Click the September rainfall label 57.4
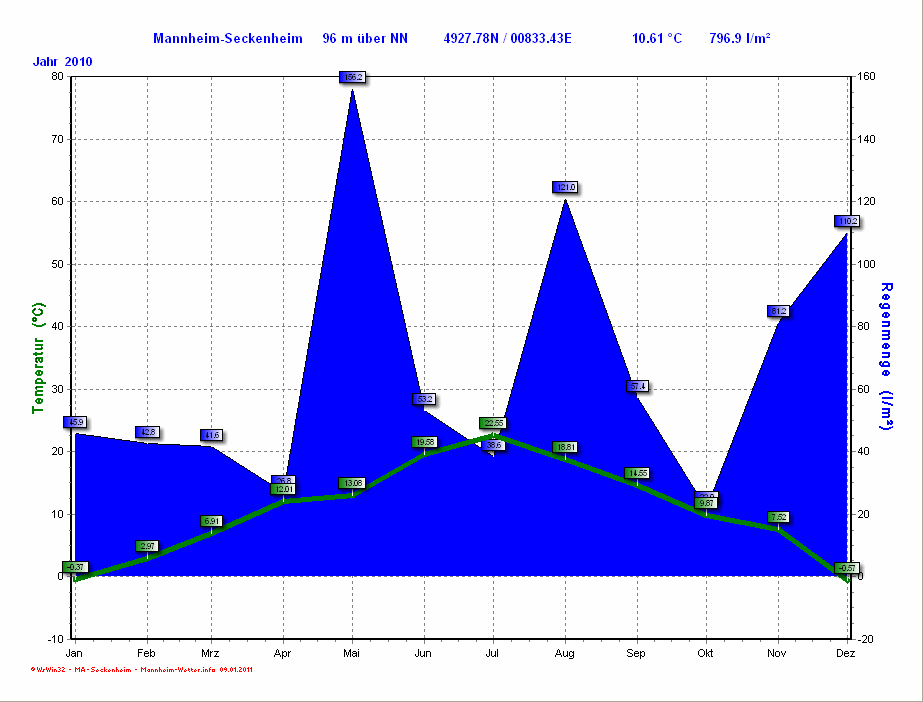 click(x=638, y=386)
